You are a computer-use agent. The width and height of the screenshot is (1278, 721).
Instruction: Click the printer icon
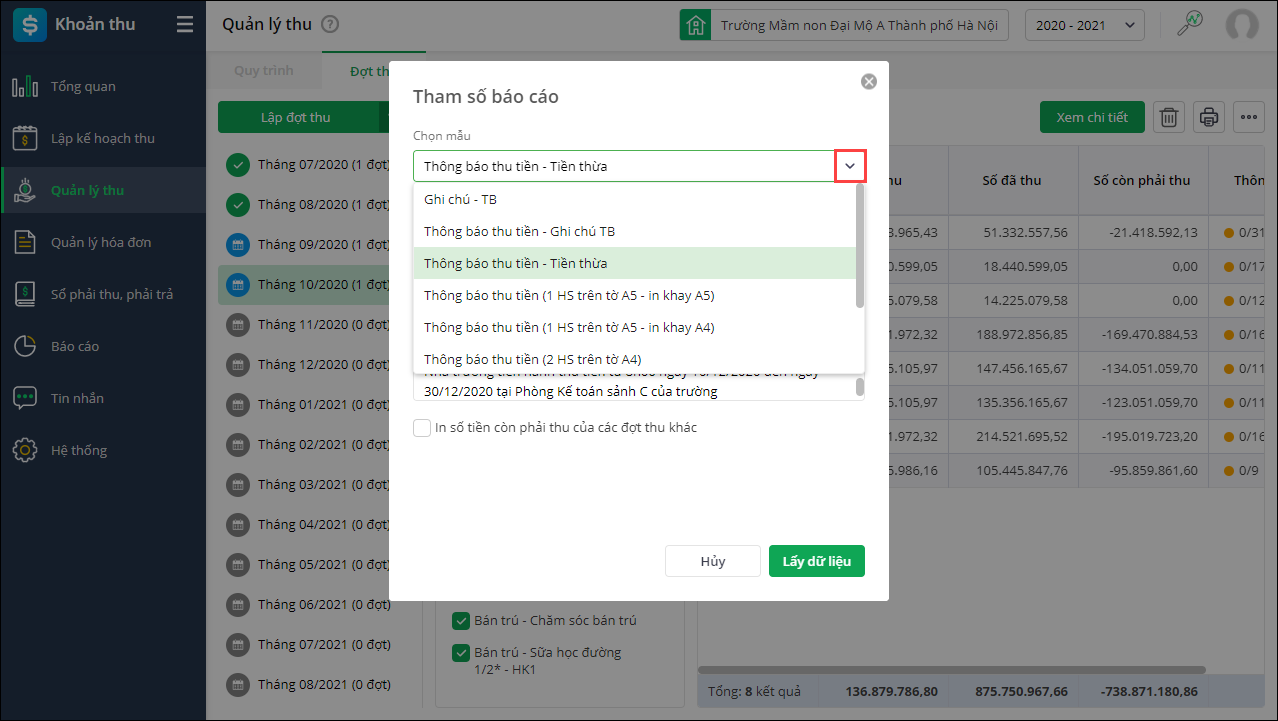click(1209, 117)
